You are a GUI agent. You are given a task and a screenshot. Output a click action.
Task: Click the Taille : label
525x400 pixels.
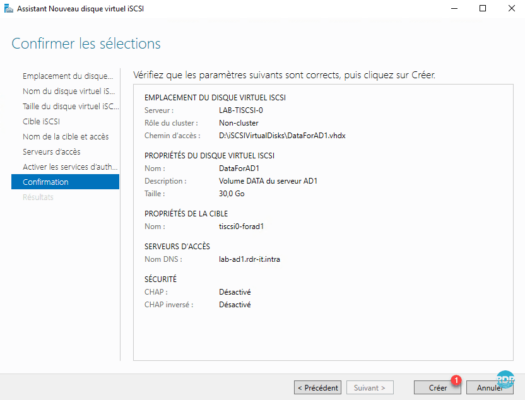tap(154, 193)
